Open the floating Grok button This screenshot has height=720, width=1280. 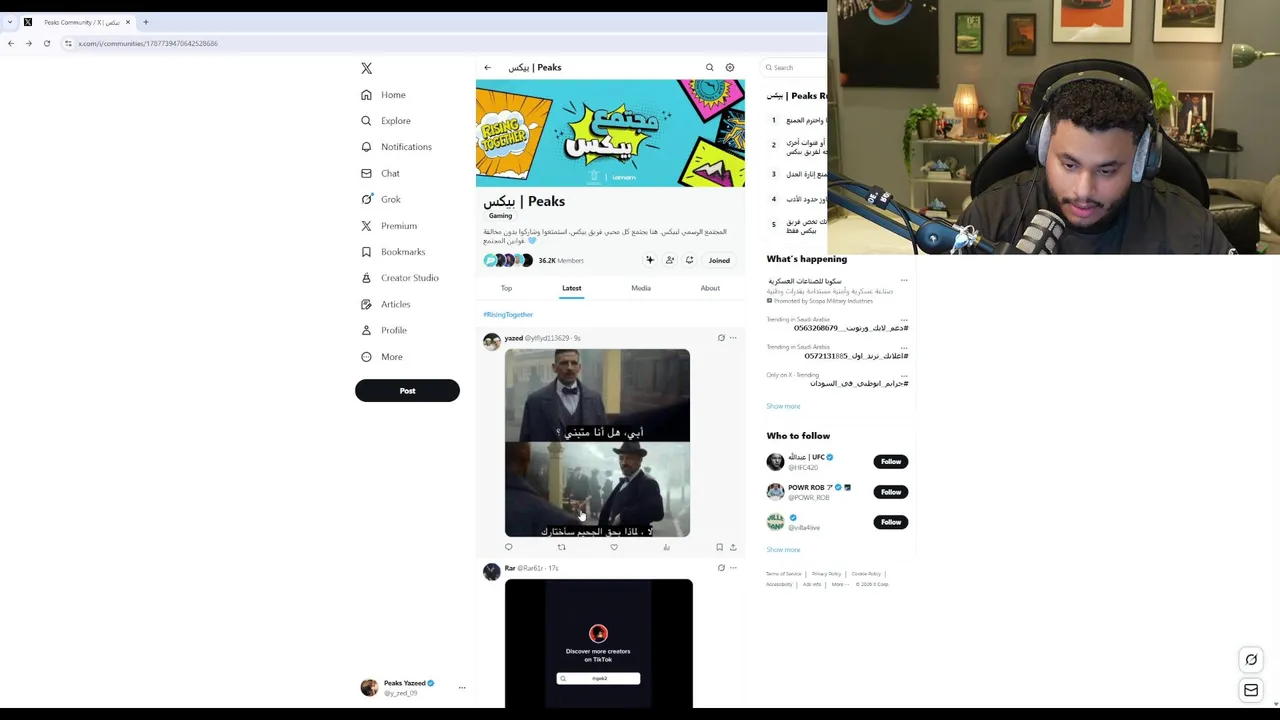click(1251, 660)
